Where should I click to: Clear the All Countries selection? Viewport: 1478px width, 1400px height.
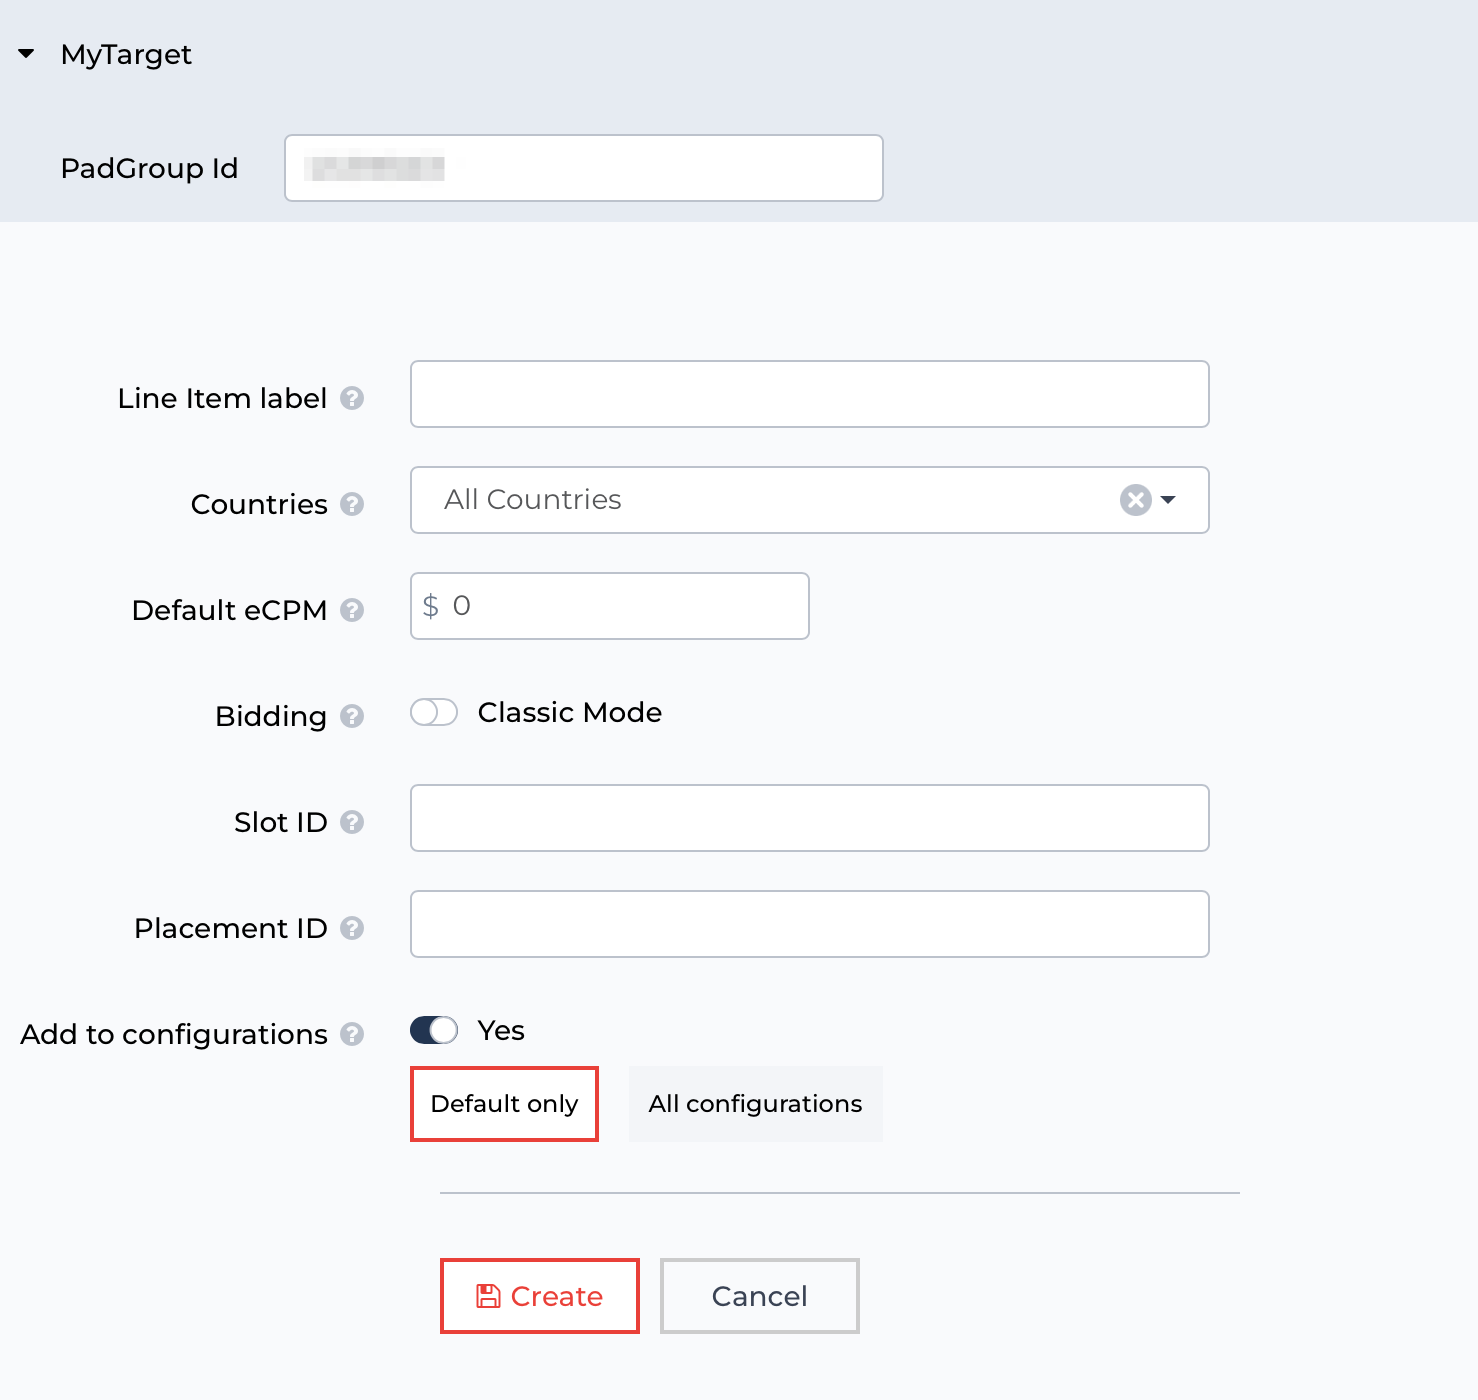(1135, 500)
